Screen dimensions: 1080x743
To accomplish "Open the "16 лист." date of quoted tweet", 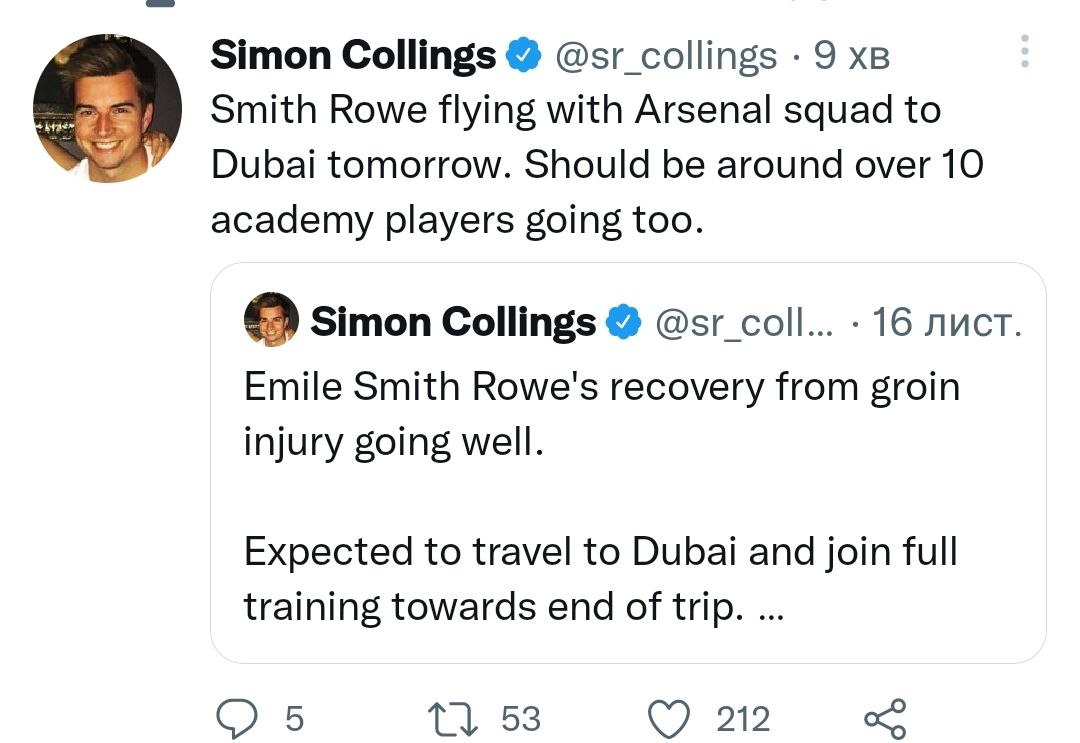I will click(946, 322).
